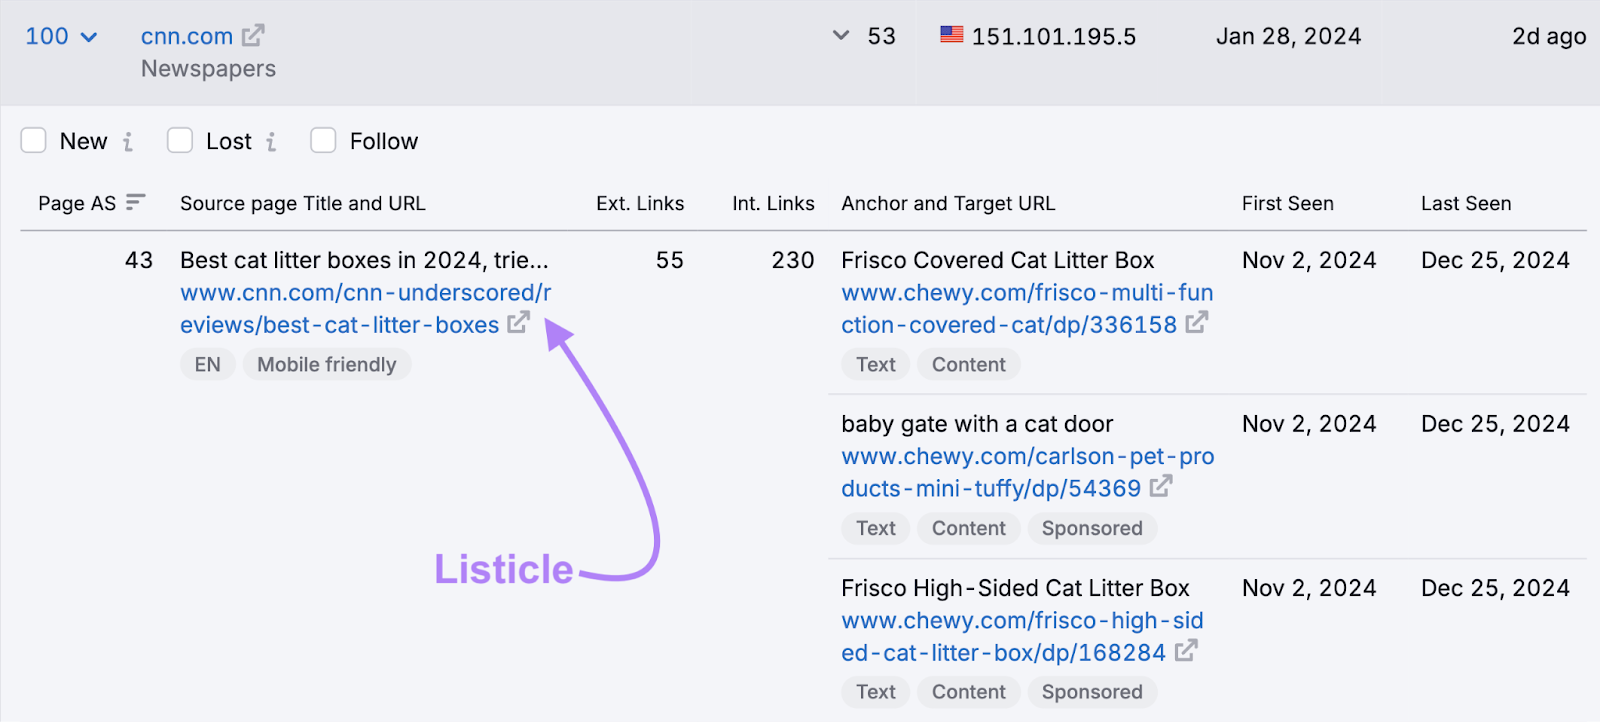The image size is (1600, 722).
Task: Expand the chevron next to the 53 count
Action: (840, 36)
